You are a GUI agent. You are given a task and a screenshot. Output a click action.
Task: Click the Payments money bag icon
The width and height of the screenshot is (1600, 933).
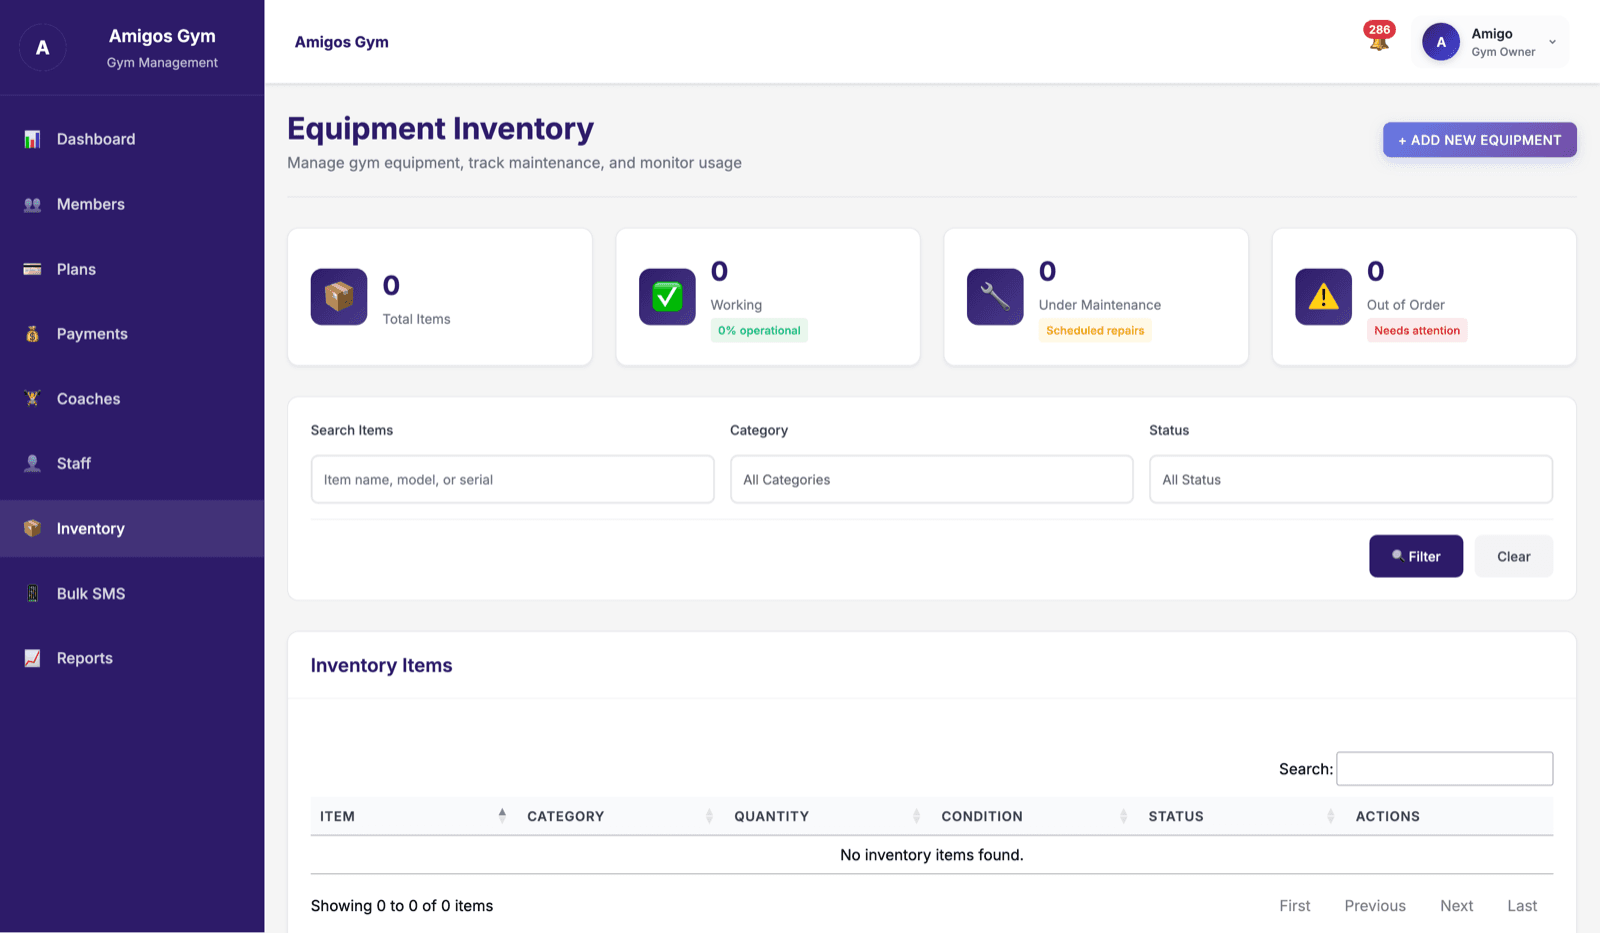point(32,334)
